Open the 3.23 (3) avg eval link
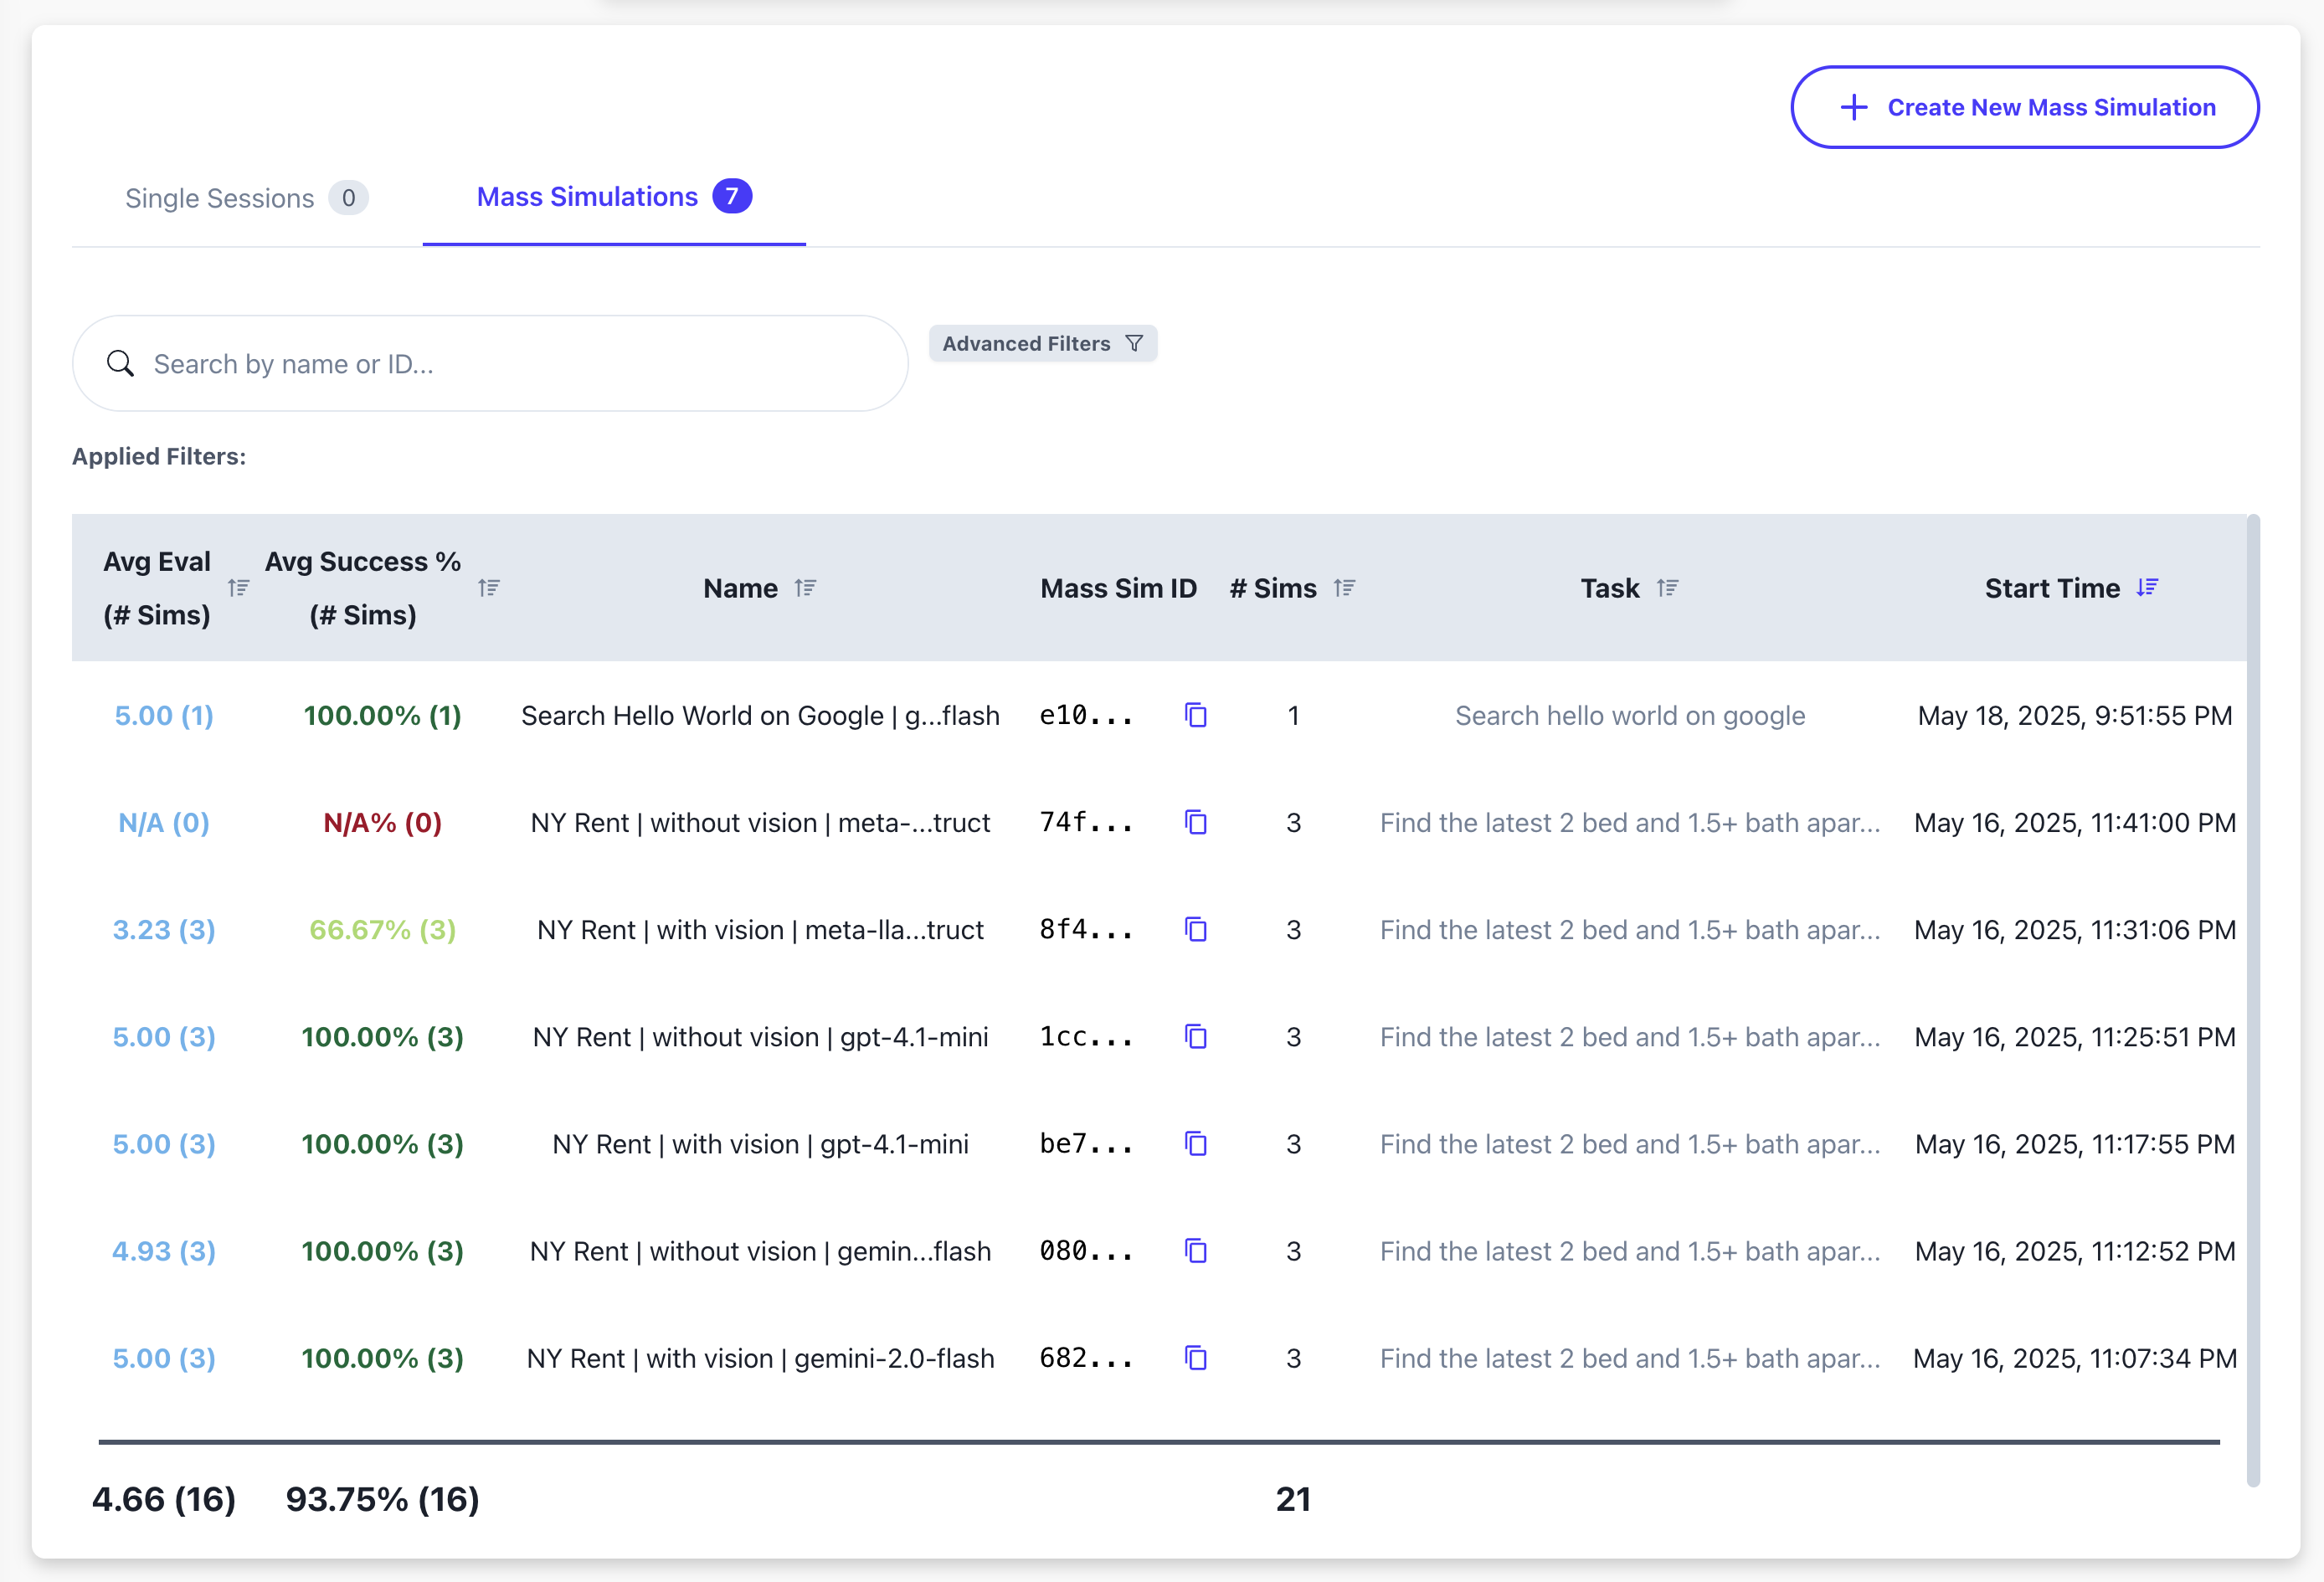 click(x=163, y=929)
